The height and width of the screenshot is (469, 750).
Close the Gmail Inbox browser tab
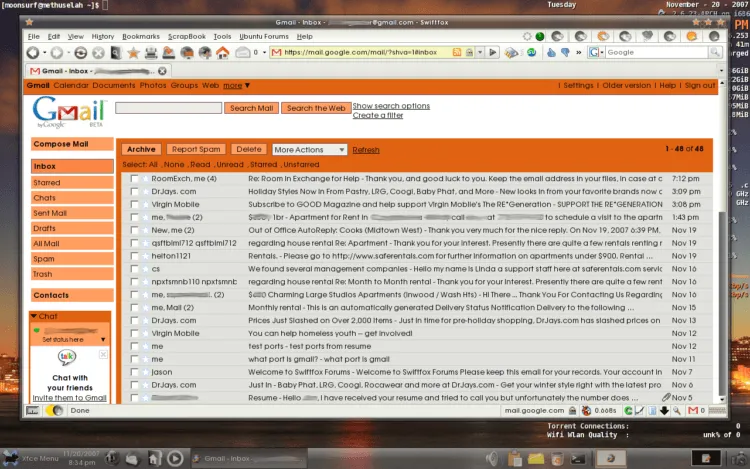[x=162, y=71]
